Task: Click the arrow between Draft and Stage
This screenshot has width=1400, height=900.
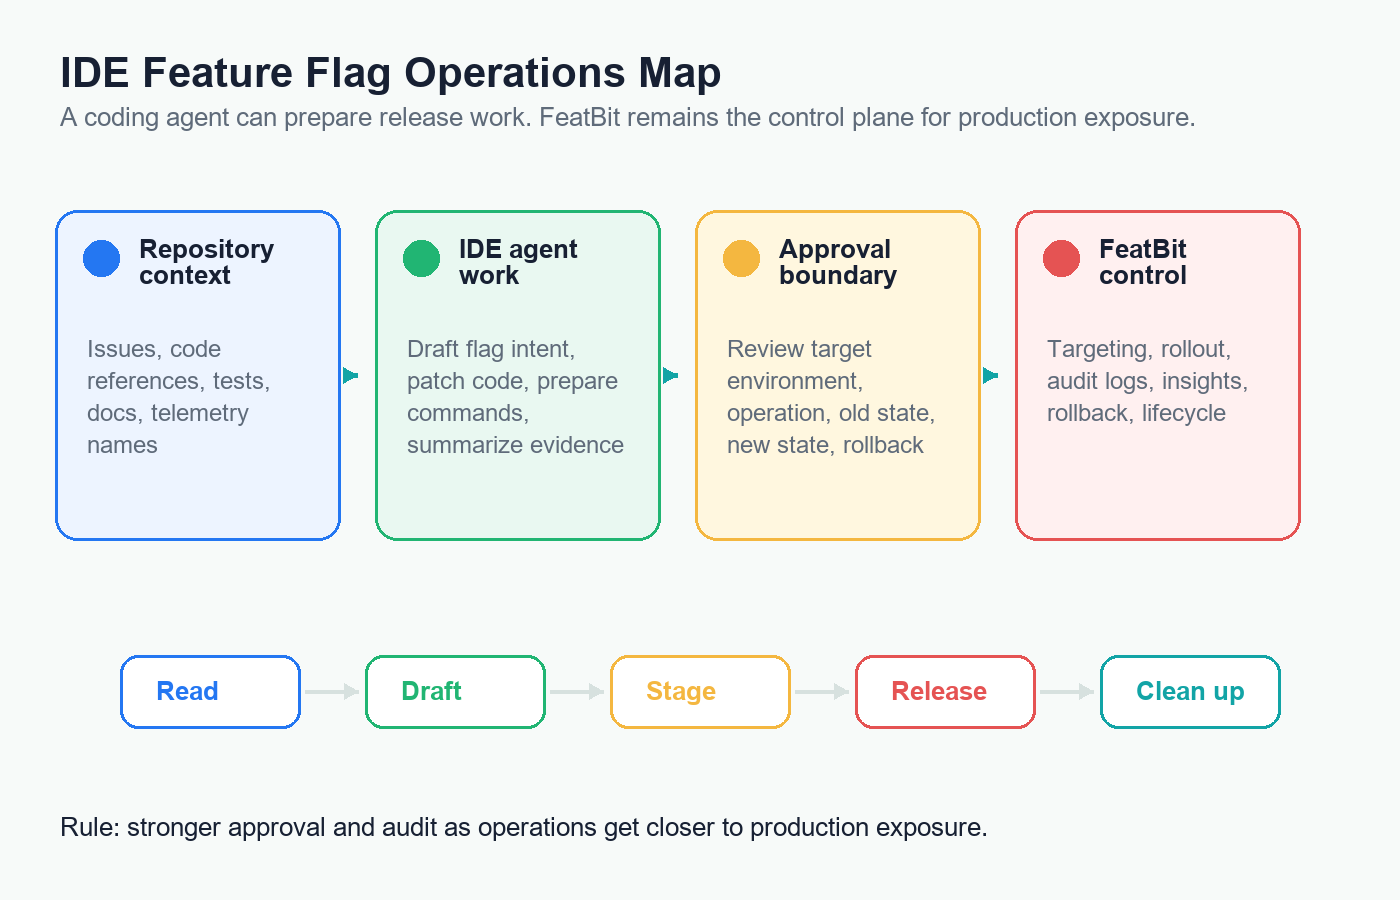Action: tap(577, 692)
